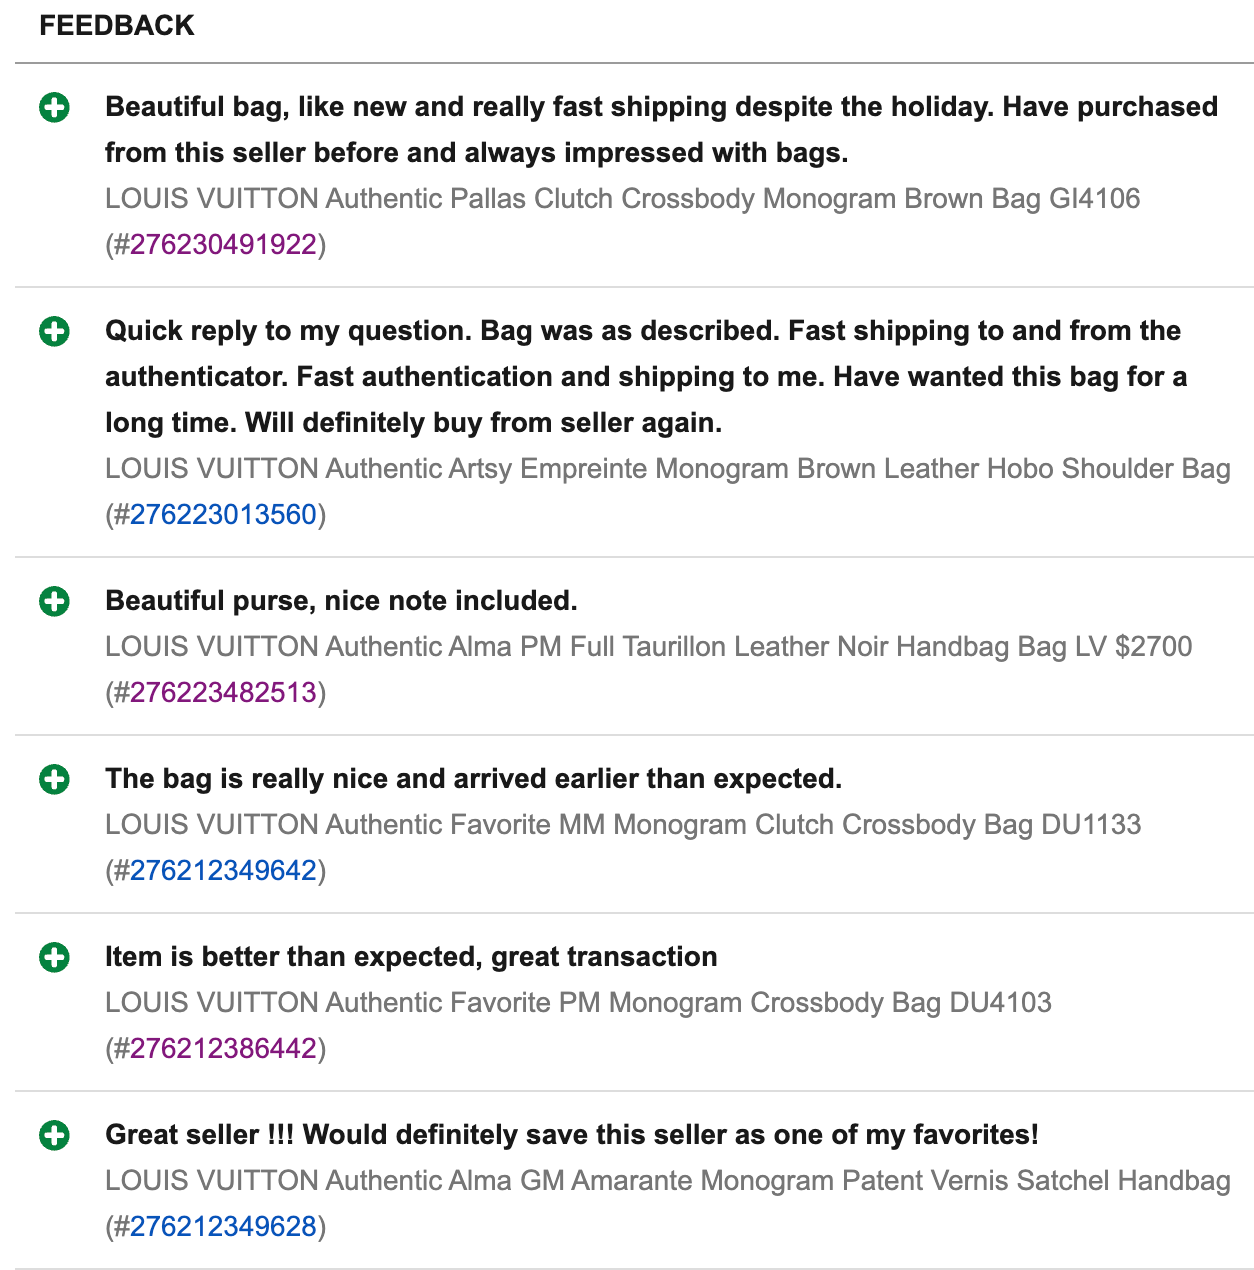1254x1270 pixels.
Task: Click the Favorite PM Monogram Crossbody item title
Action: pos(578,1003)
